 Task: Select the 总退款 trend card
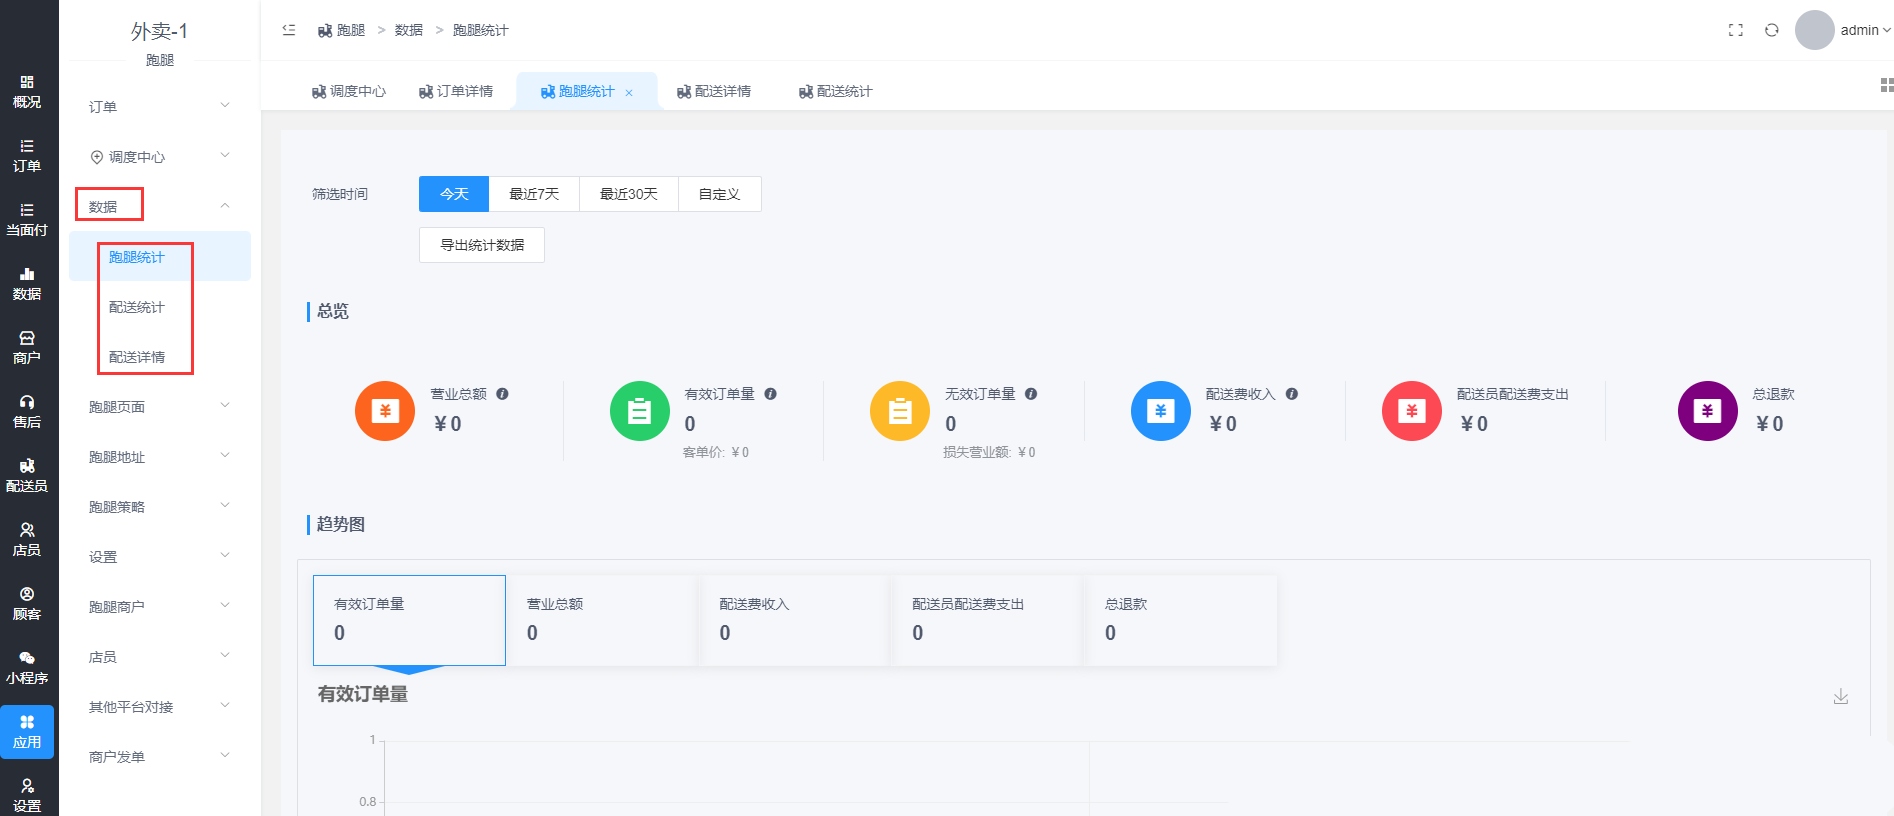click(x=1180, y=620)
